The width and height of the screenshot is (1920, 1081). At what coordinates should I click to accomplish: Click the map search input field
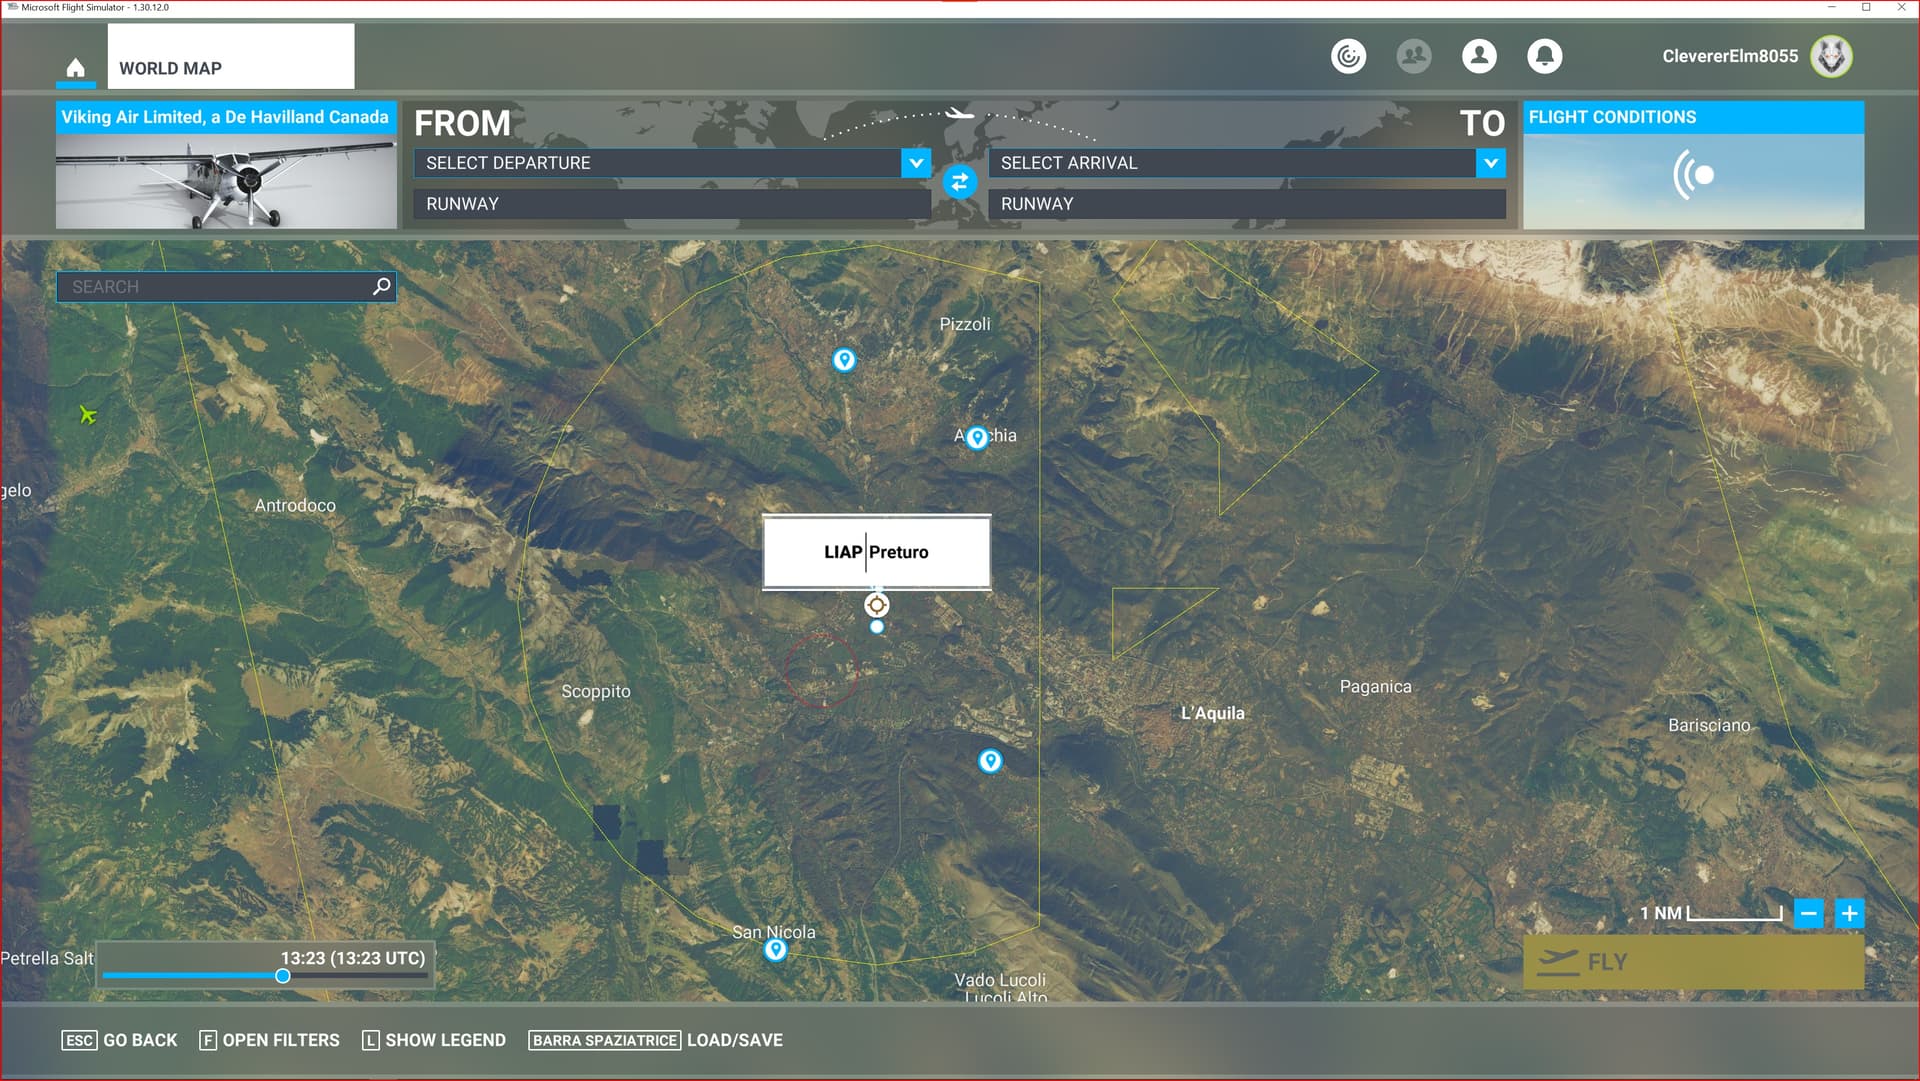coord(226,287)
